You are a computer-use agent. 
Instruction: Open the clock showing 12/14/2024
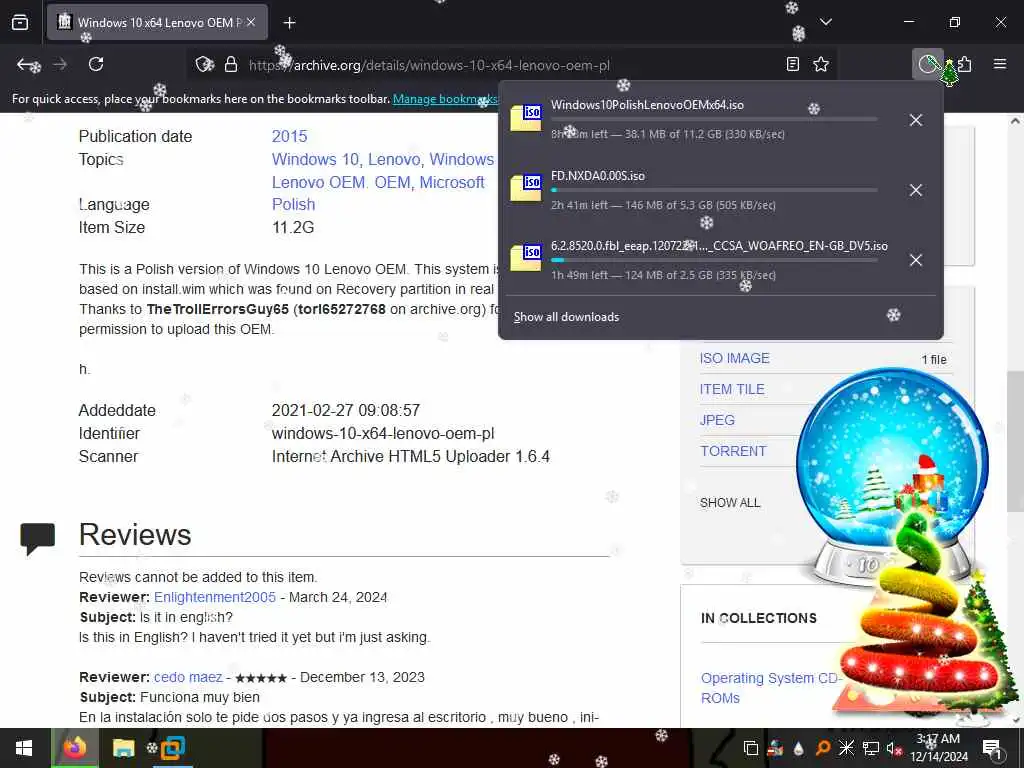(938, 748)
